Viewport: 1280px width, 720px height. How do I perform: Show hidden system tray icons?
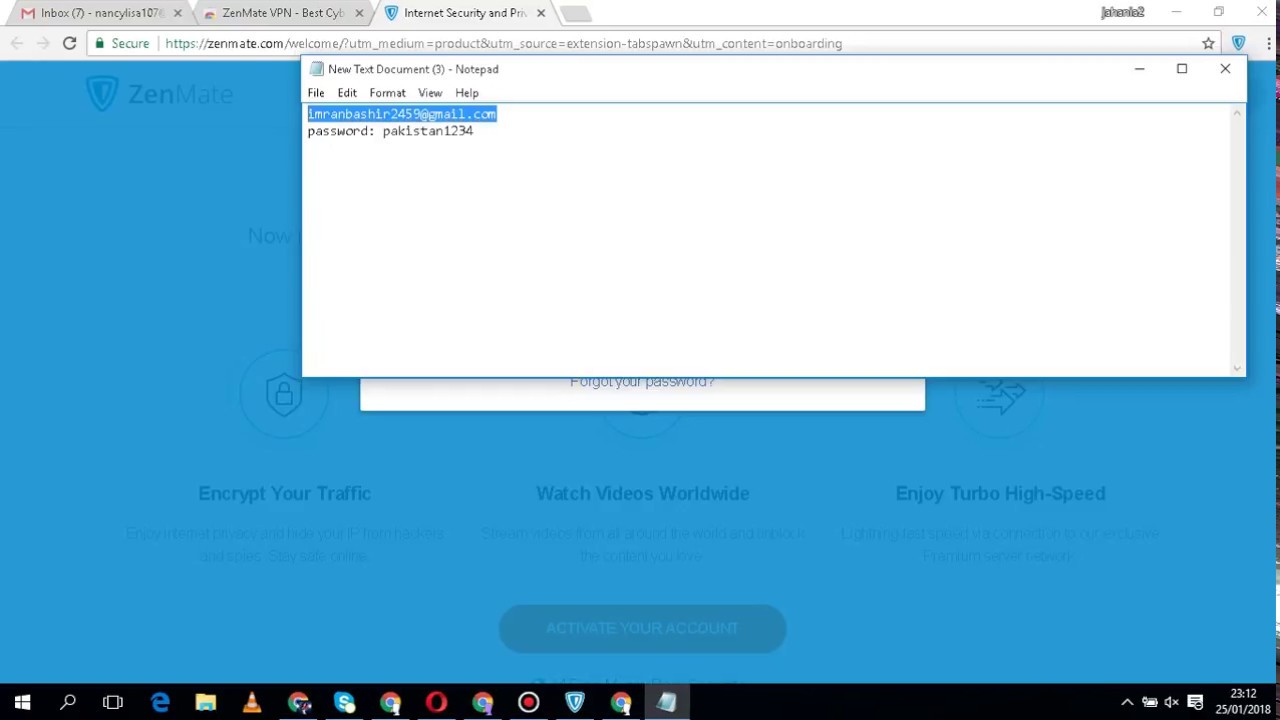(x=1127, y=702)
